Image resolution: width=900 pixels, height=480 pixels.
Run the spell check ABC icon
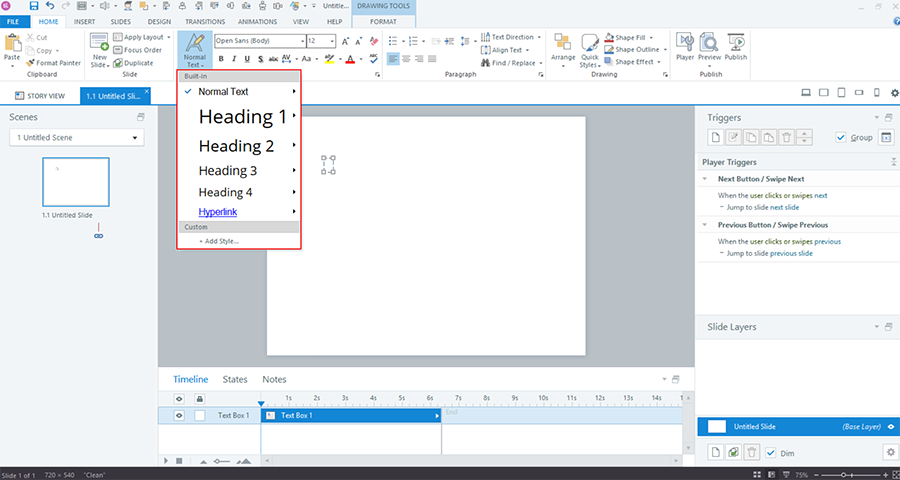[x=374, y=59]
